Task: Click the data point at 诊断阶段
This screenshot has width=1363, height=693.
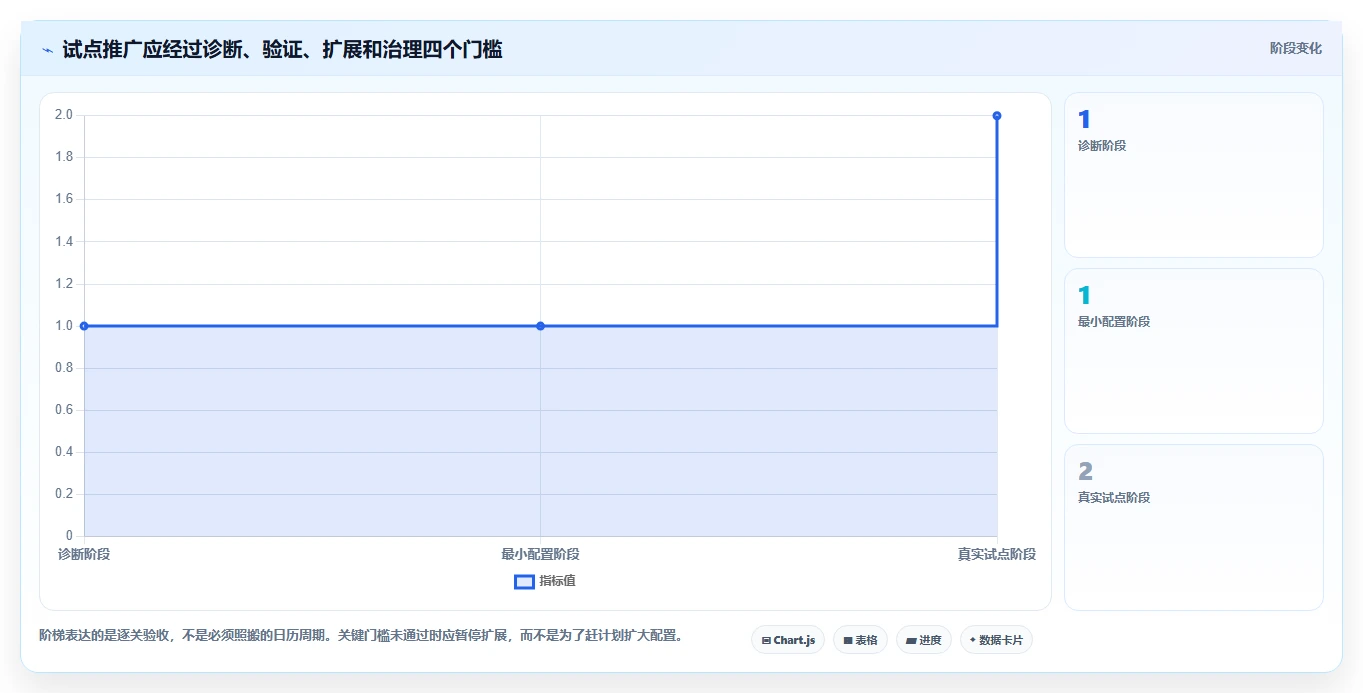Action: [84, 326]
